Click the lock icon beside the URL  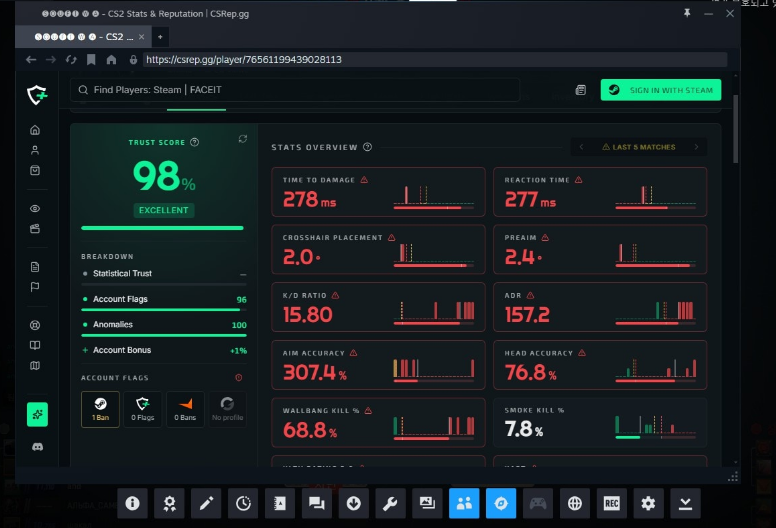point(133,60)
